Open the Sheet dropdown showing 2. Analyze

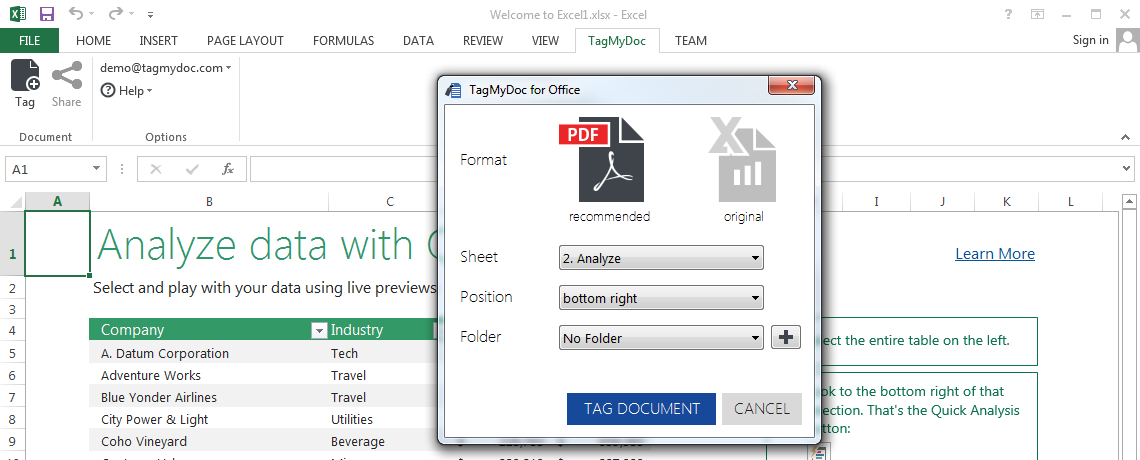coord(661,258)
